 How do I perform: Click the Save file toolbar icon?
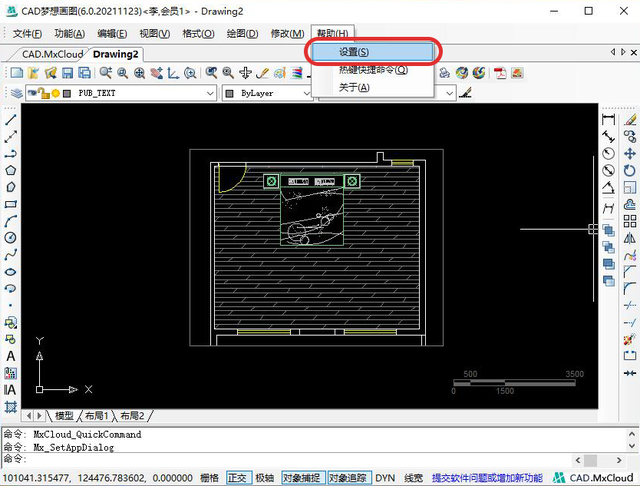pos(67,73)
